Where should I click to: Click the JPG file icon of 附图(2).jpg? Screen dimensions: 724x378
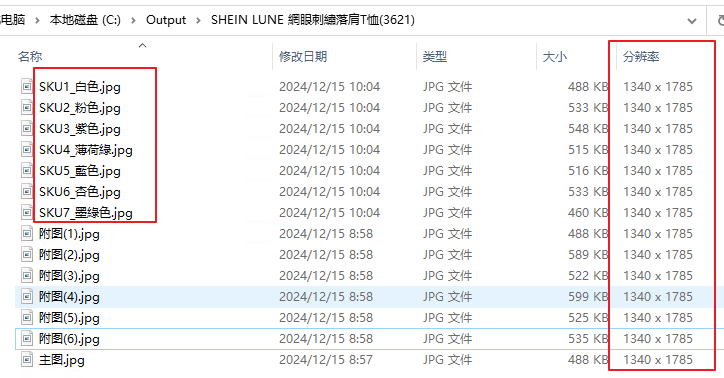(x=27, y=254)
